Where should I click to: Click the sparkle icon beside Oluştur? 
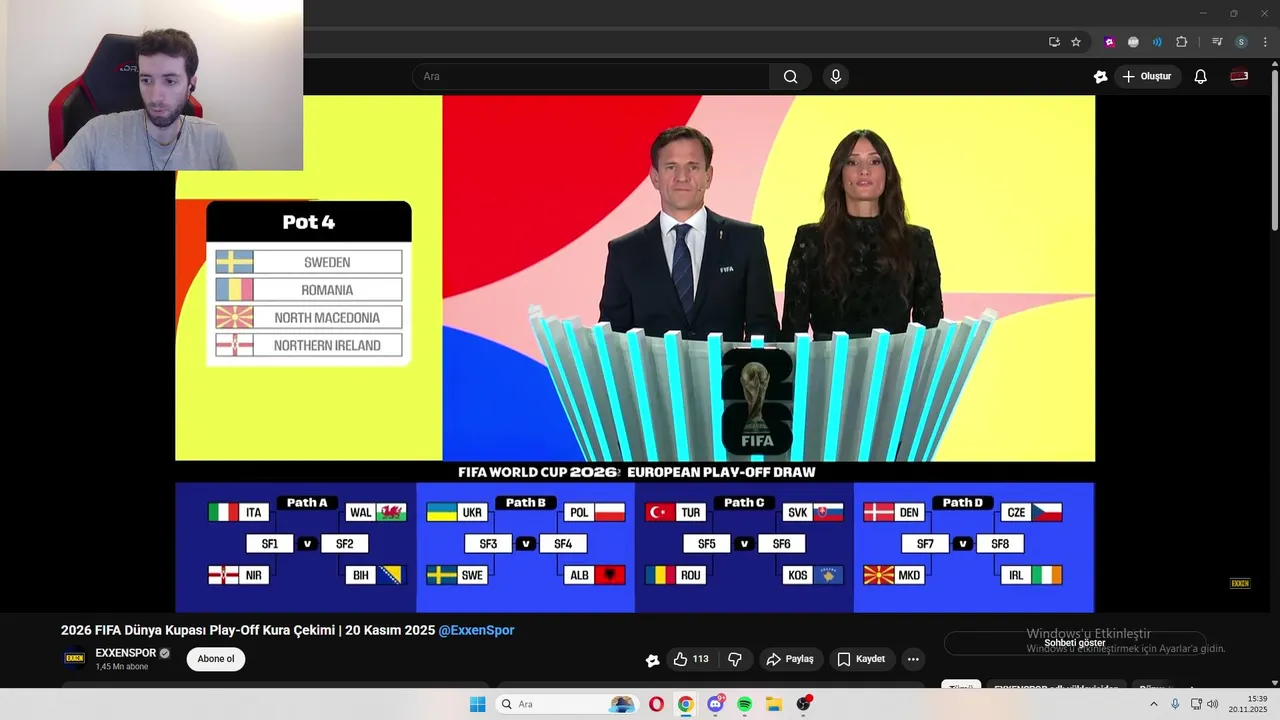(x=1100, y=76)
